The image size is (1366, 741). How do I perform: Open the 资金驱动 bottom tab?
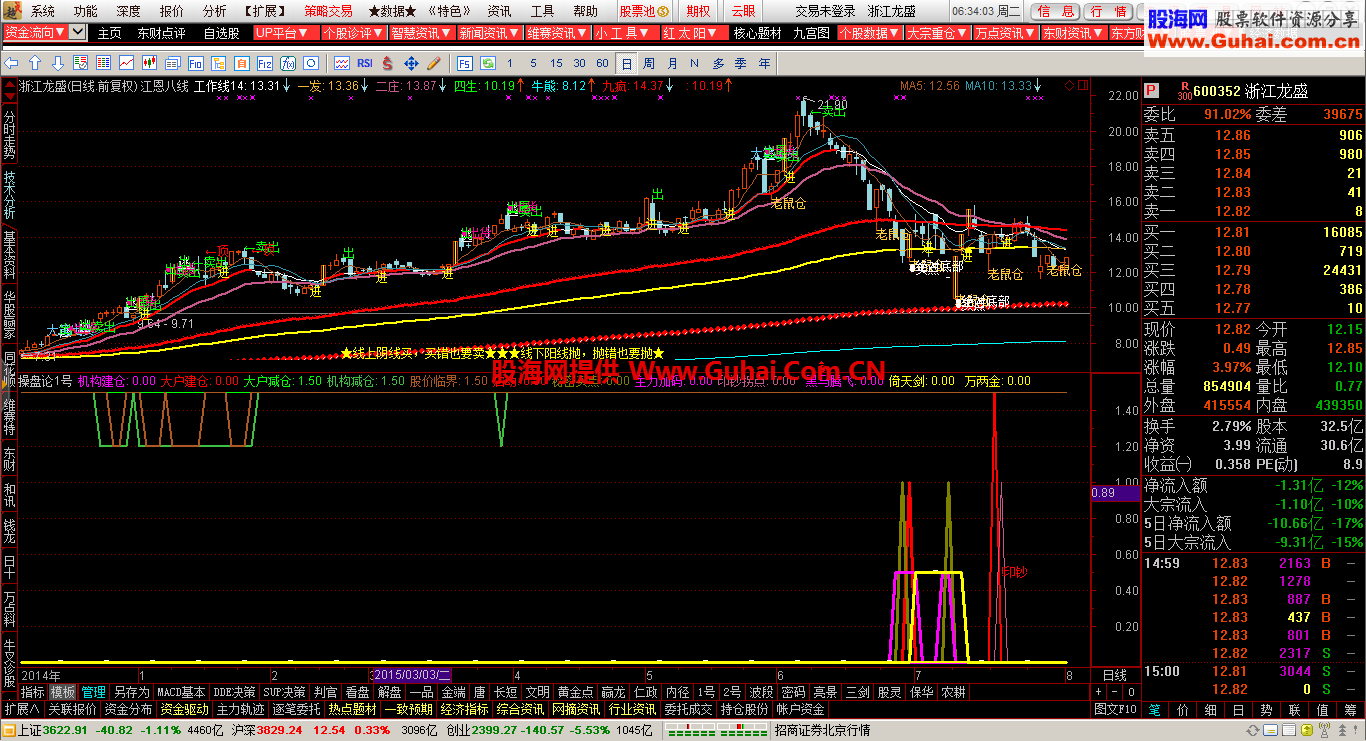click(184, 709)
